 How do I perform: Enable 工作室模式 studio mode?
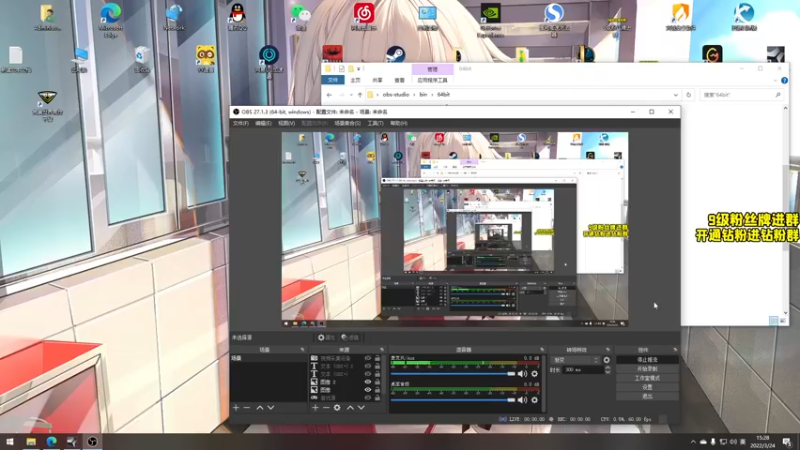click(647, 378)
